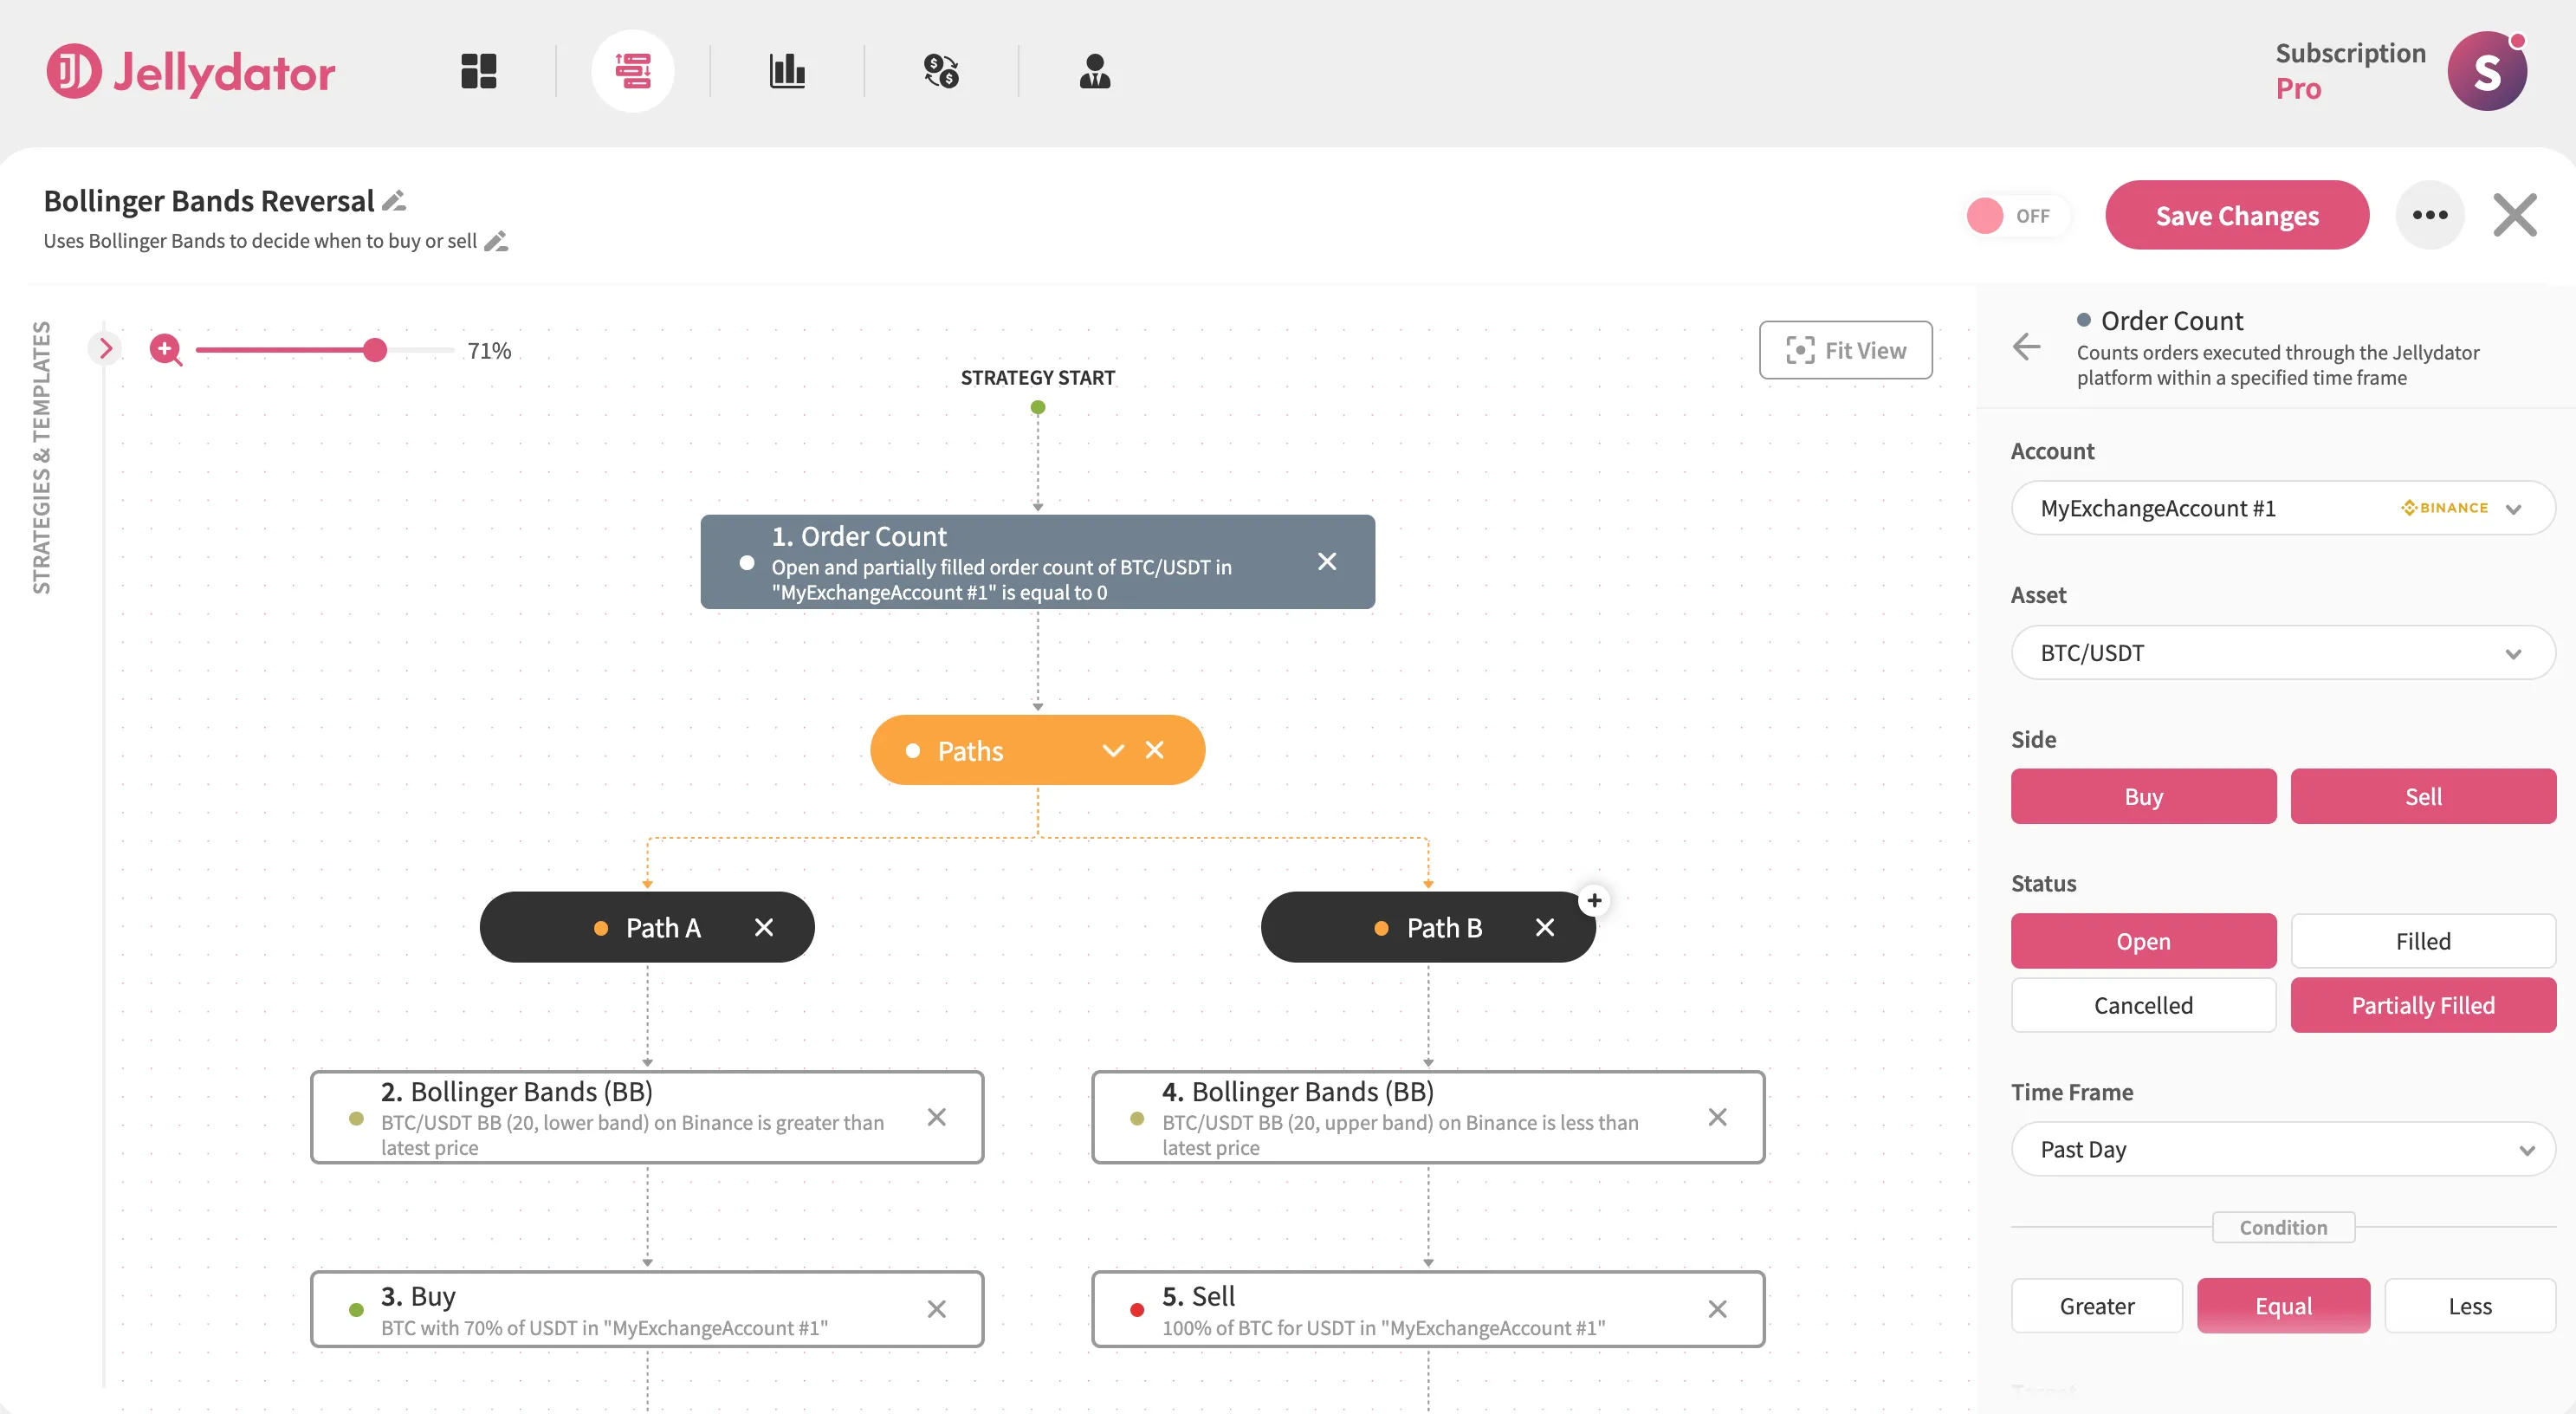Viewport: 2576px width, 1414px height.
Task: Open the Account dropdown MyExchangeAccount #1
Action: [x=2283, y=508]
